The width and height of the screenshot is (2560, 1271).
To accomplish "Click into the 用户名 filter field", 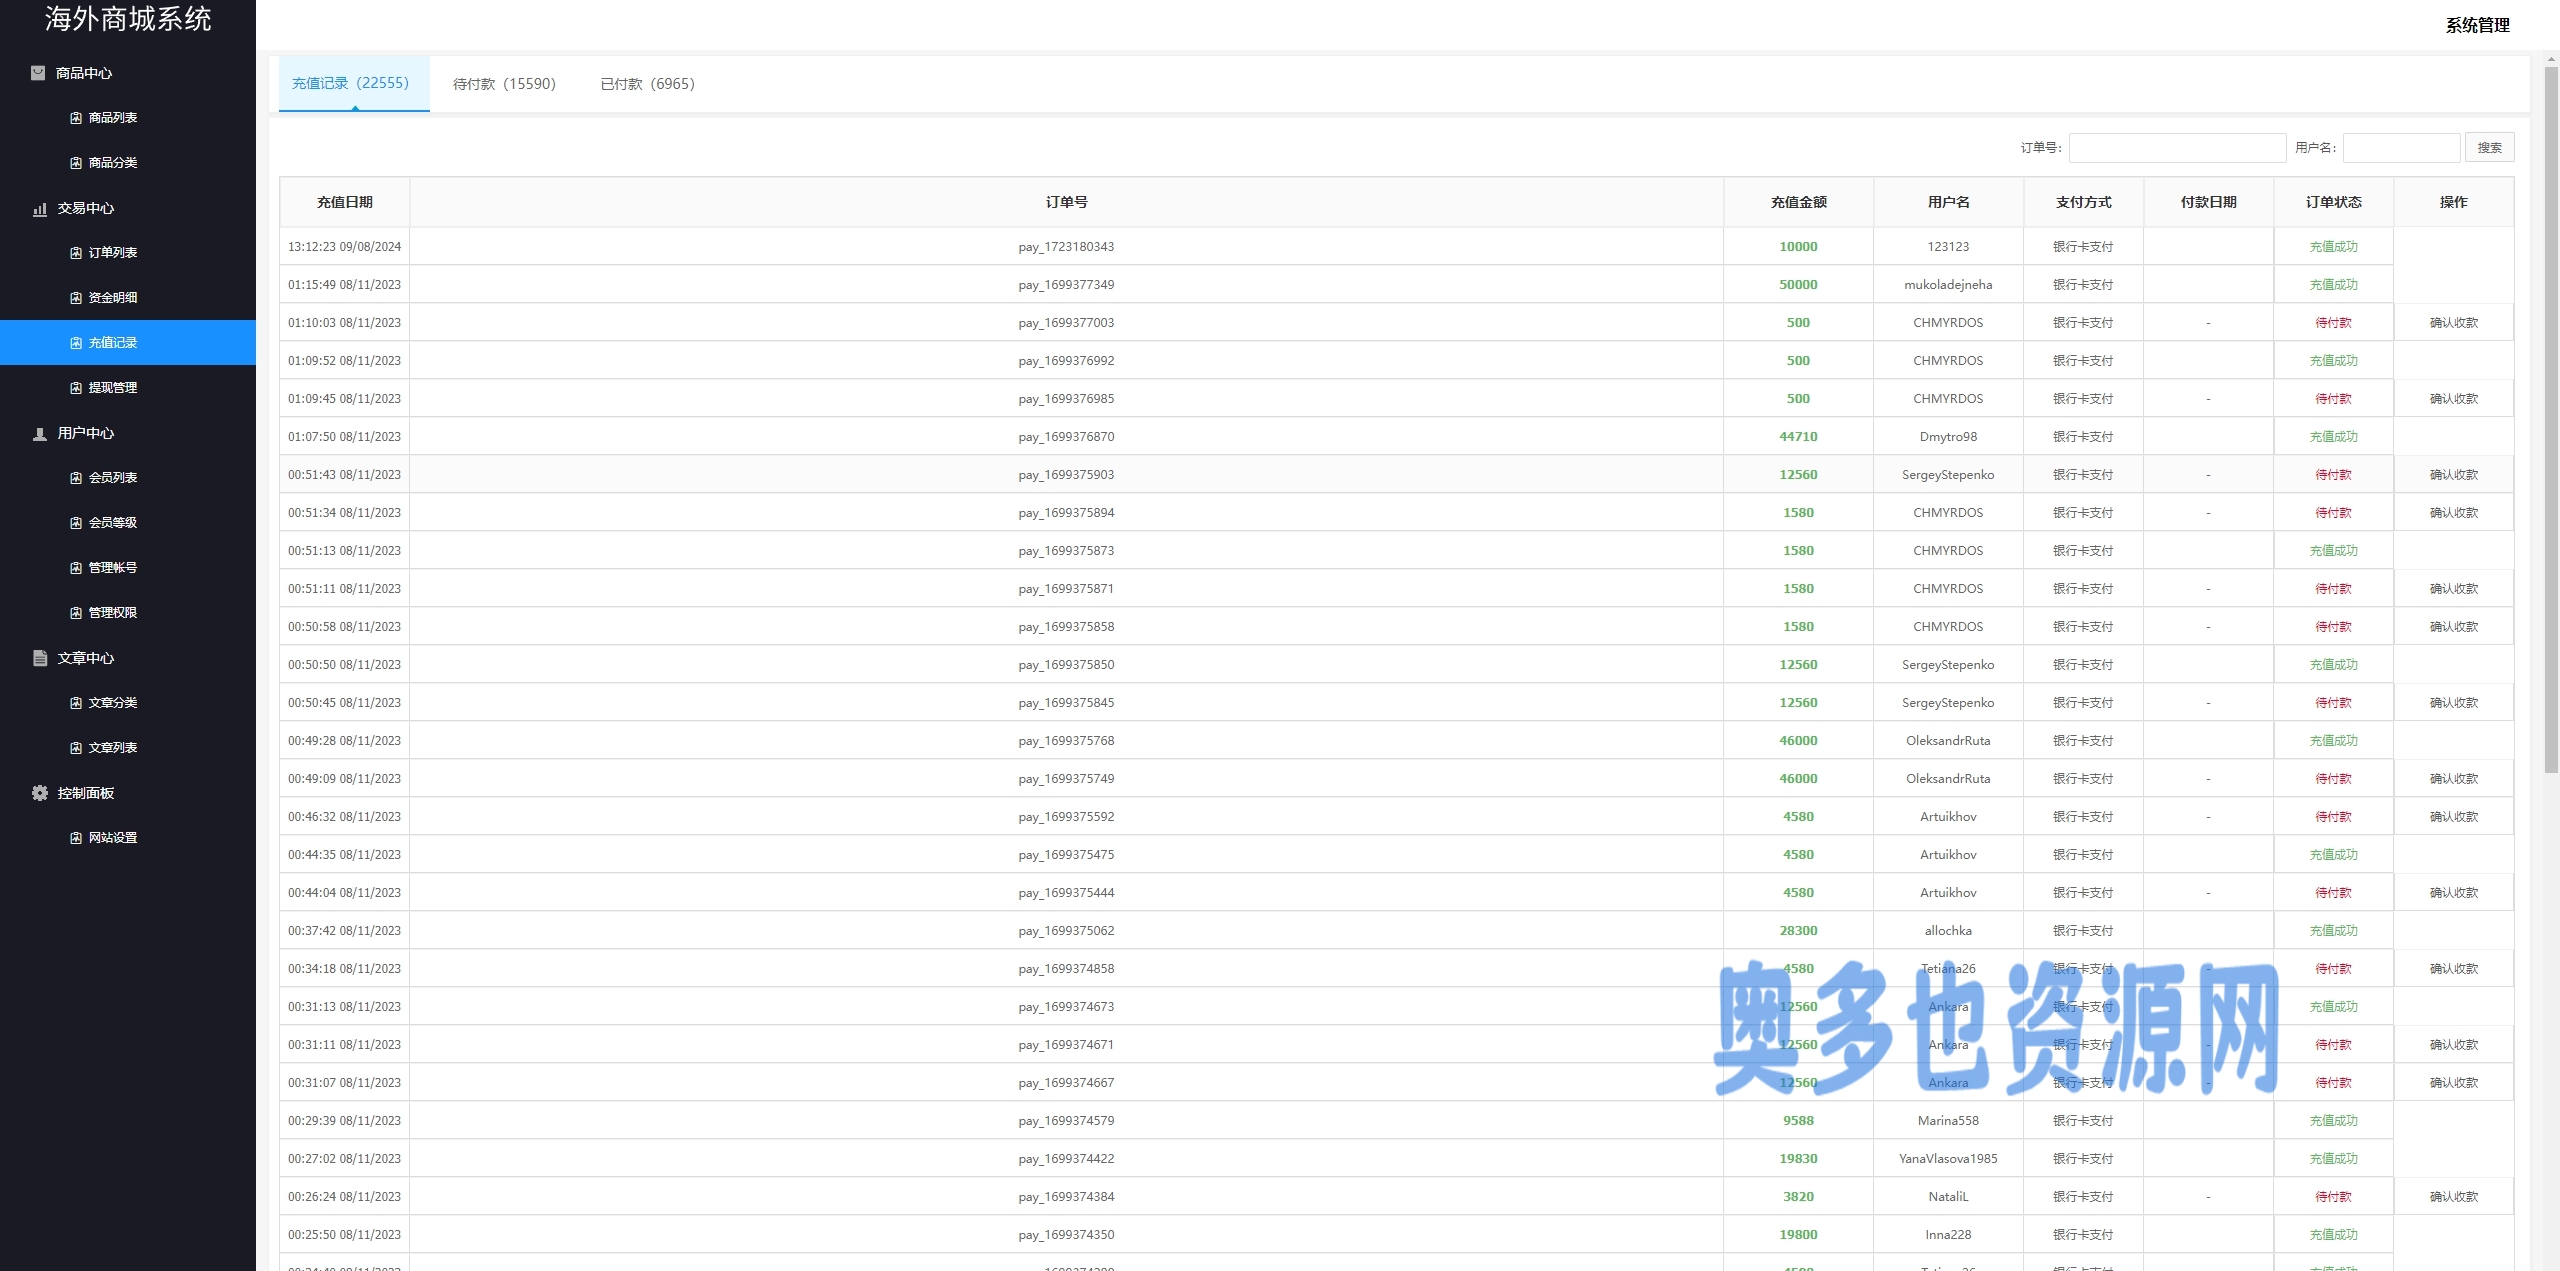I will point(2400,148).
